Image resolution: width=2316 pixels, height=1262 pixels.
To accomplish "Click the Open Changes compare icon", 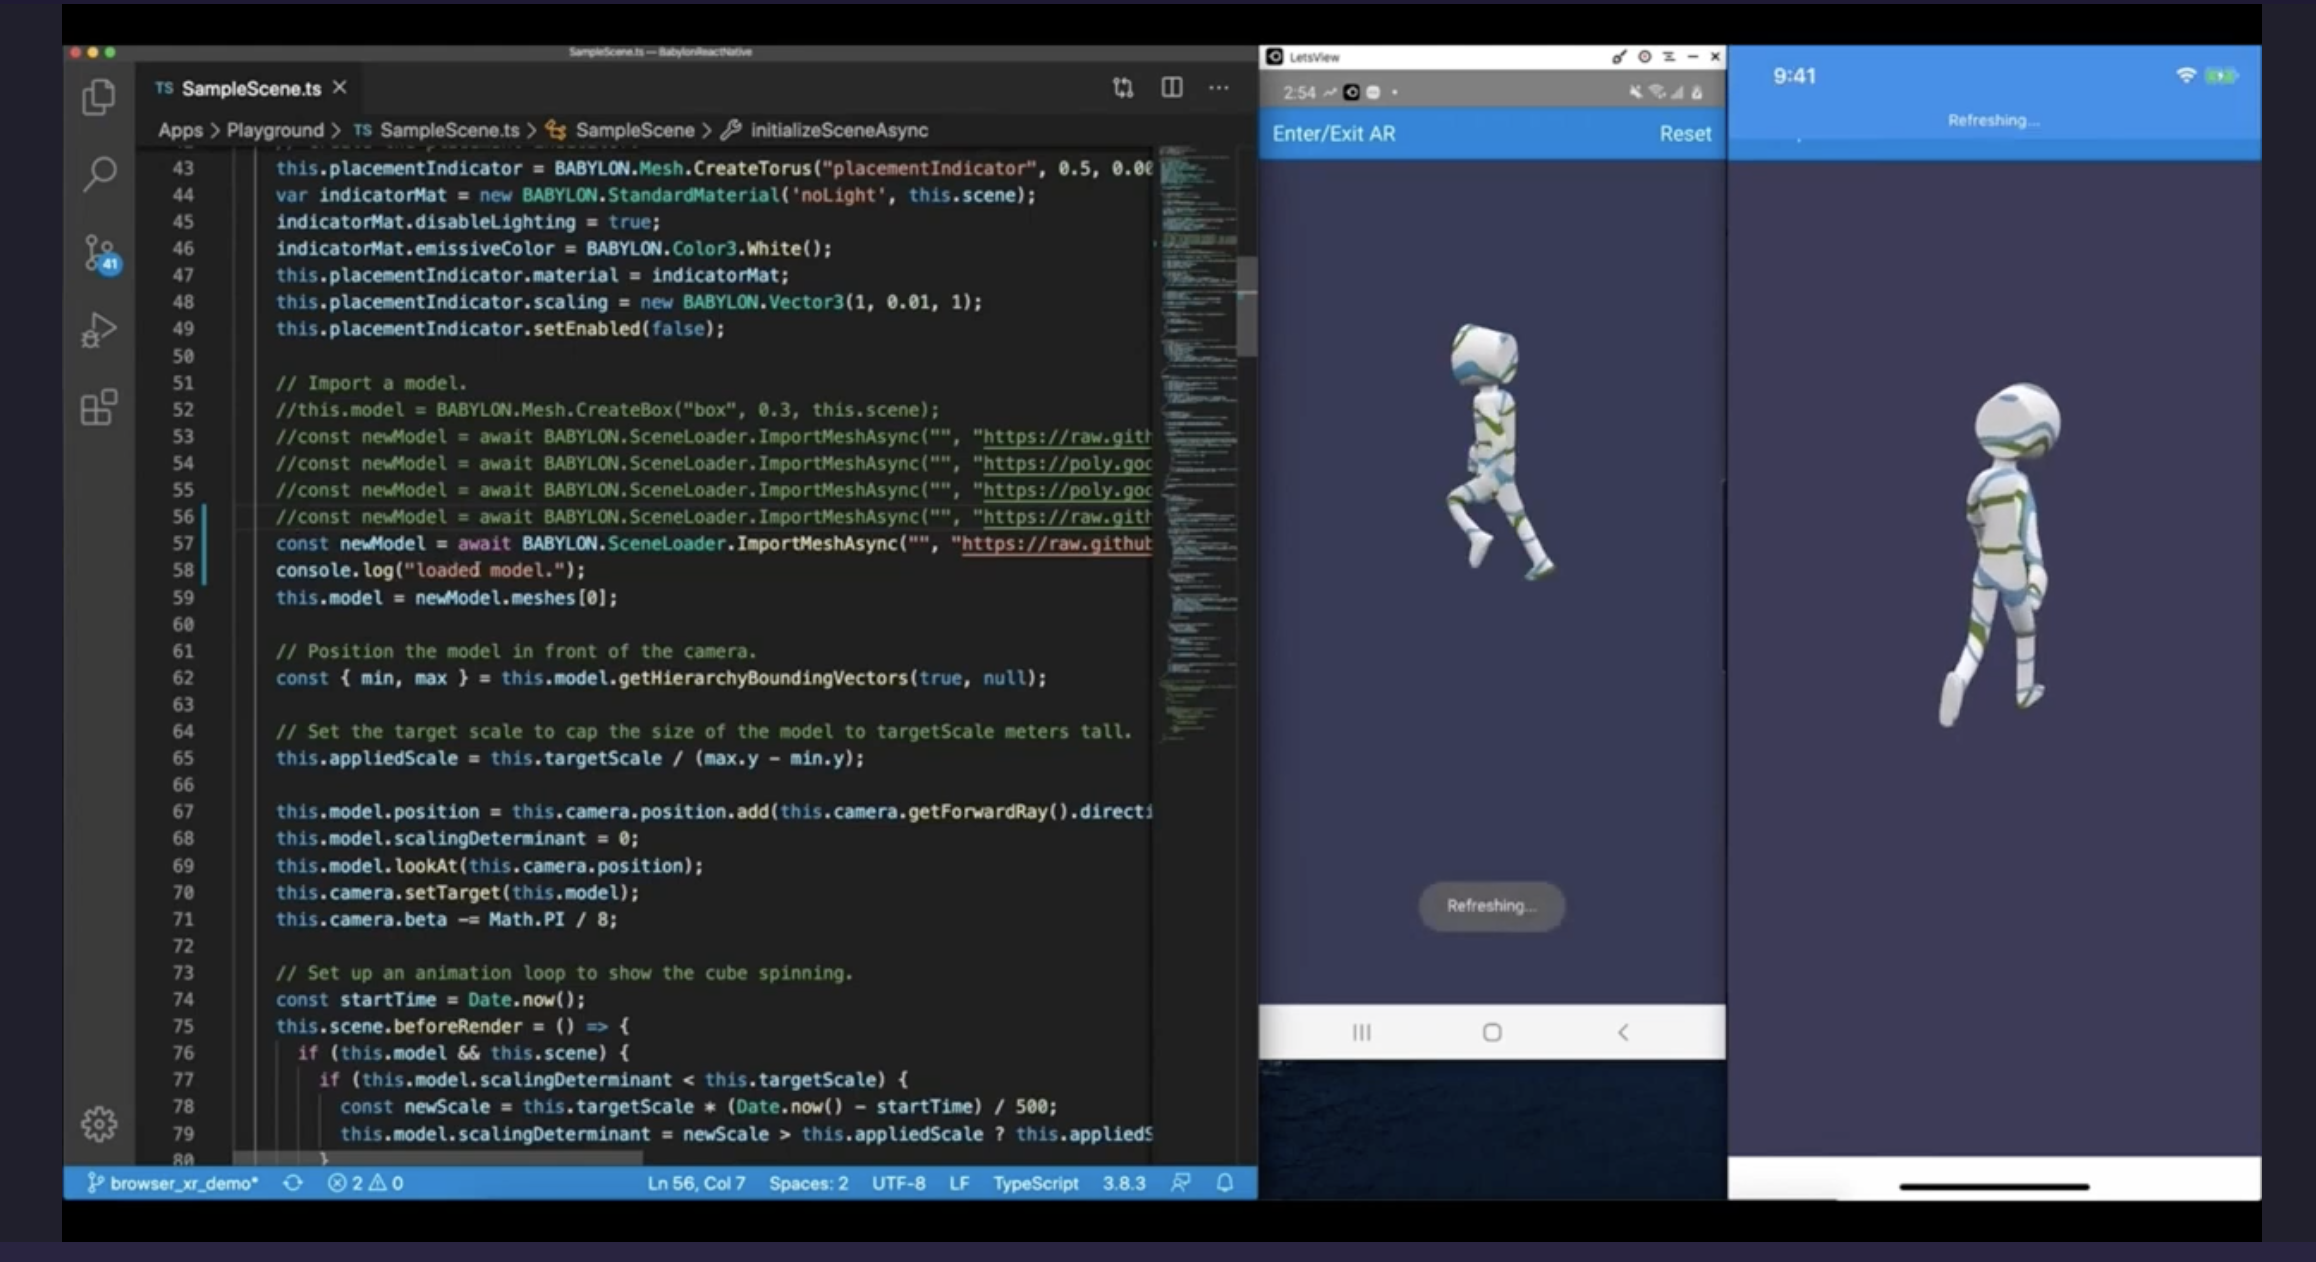I will [1123, 88].
